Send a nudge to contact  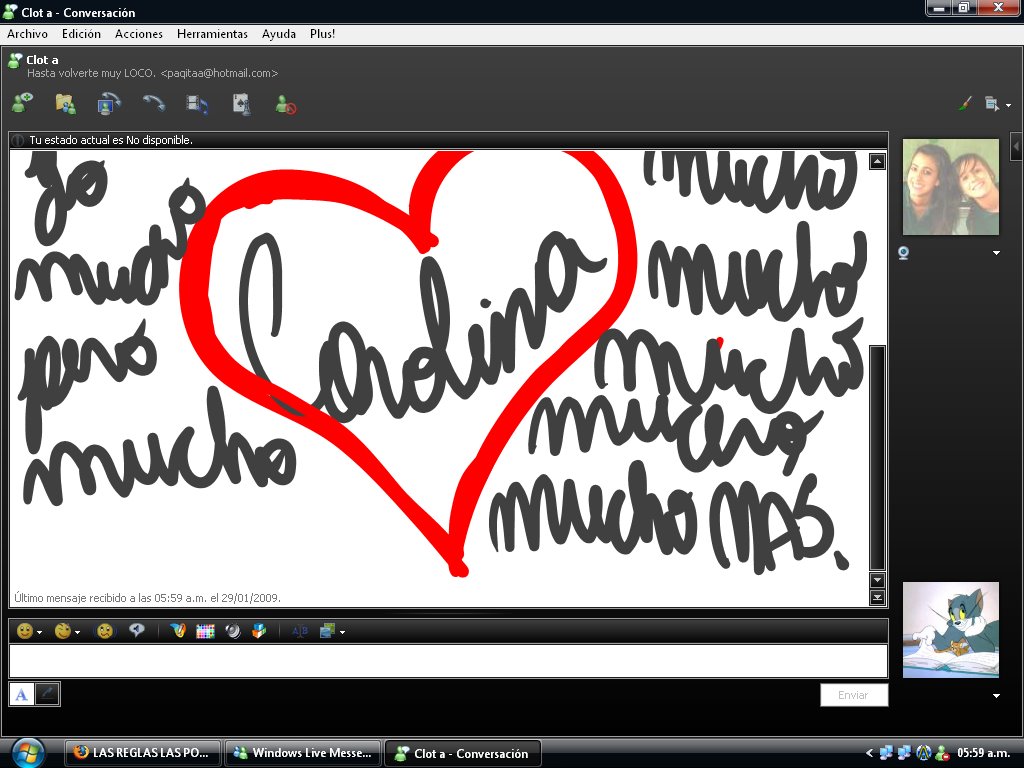point(104,631)
